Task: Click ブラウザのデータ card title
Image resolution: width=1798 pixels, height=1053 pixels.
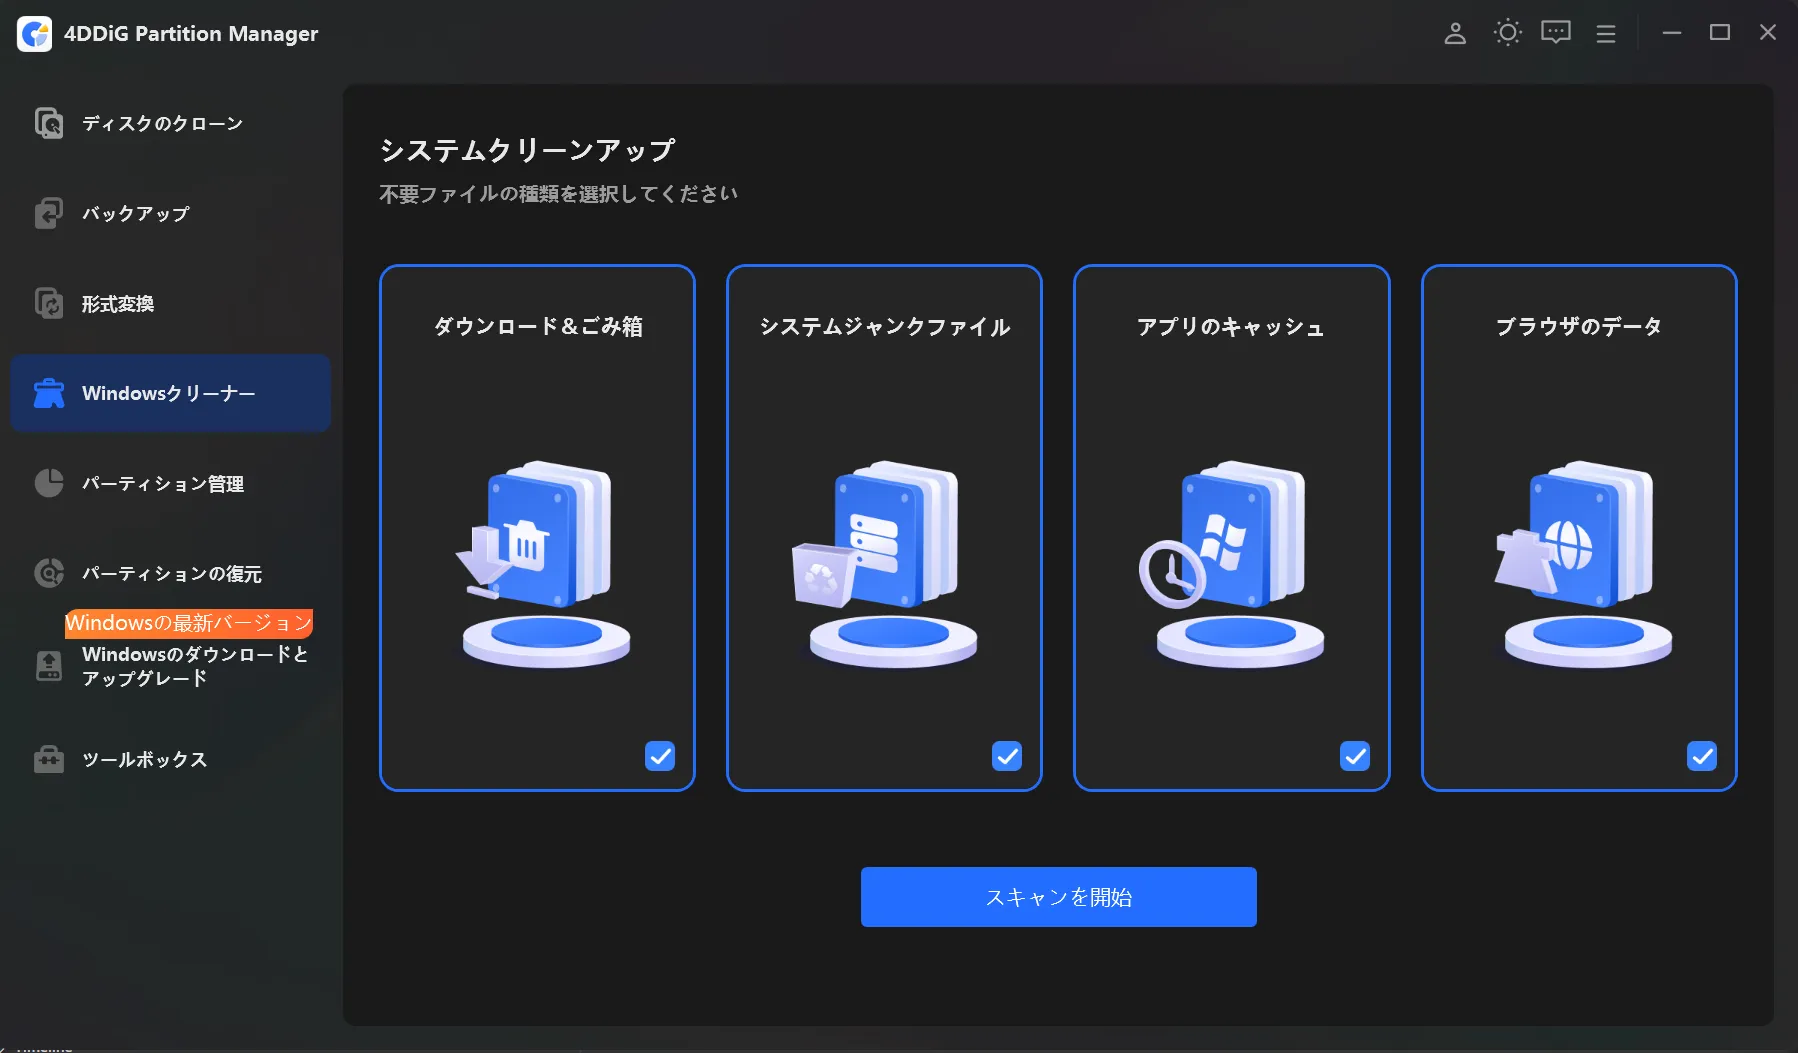Action: coord(1579,326)
